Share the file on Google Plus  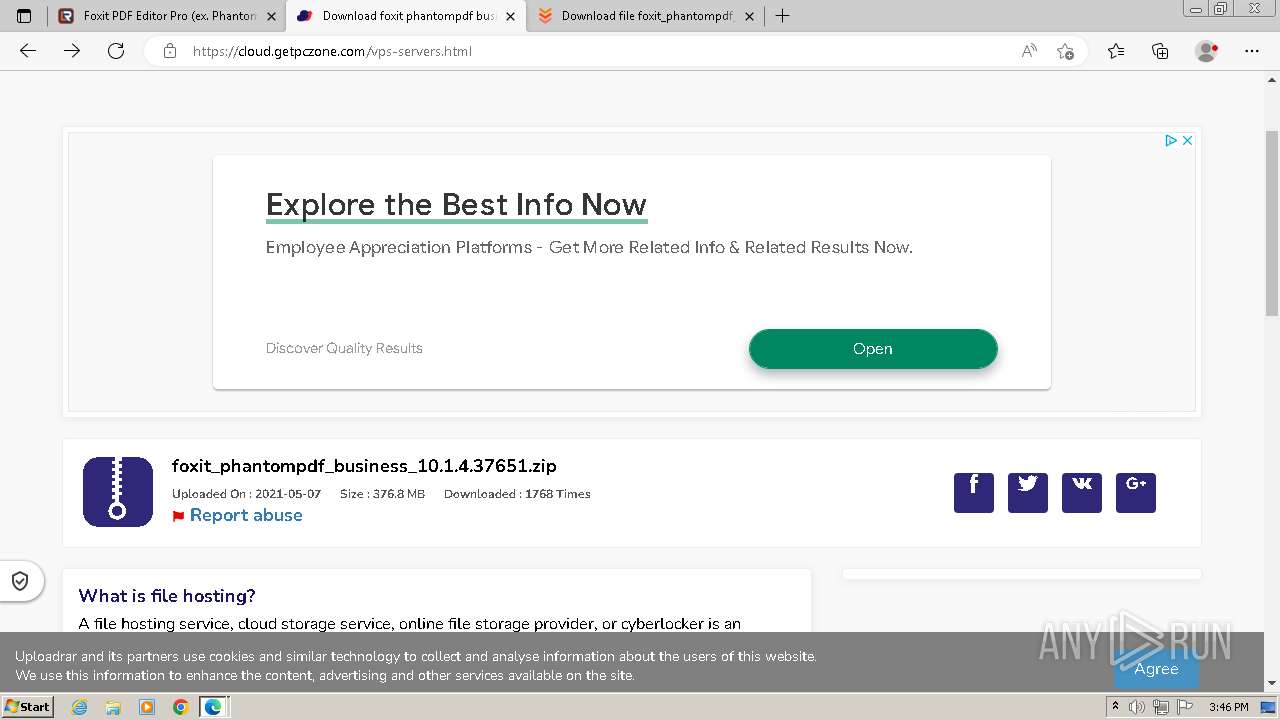[1136, 493]
